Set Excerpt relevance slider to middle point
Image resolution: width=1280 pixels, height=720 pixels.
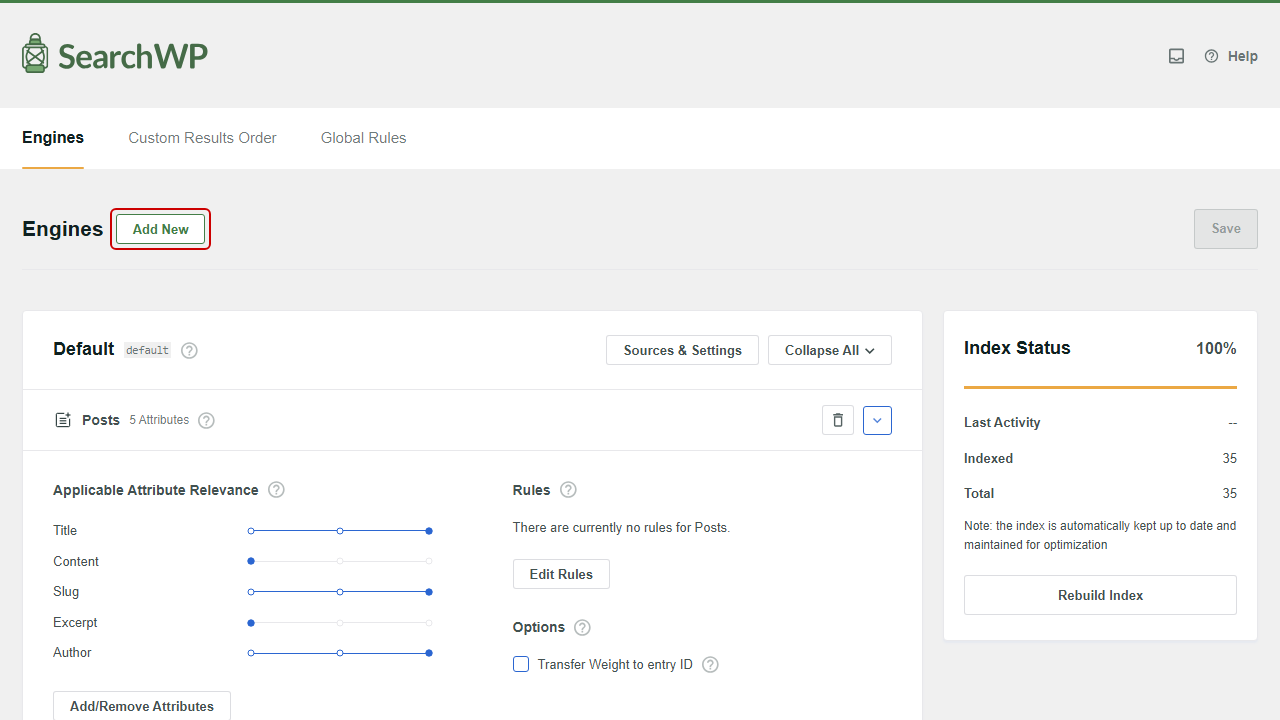tap(340, 623)
